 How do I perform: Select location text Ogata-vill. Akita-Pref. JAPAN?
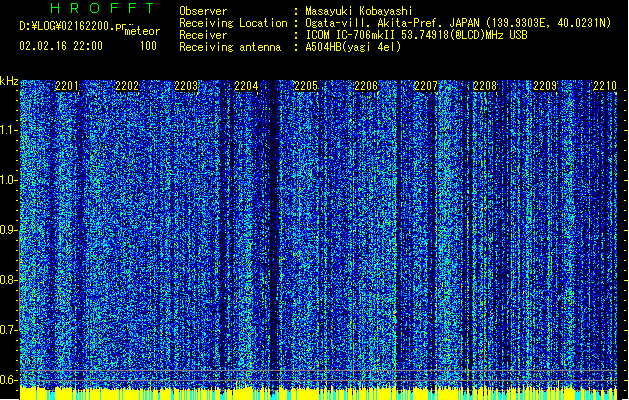click(x=392, y=23)
